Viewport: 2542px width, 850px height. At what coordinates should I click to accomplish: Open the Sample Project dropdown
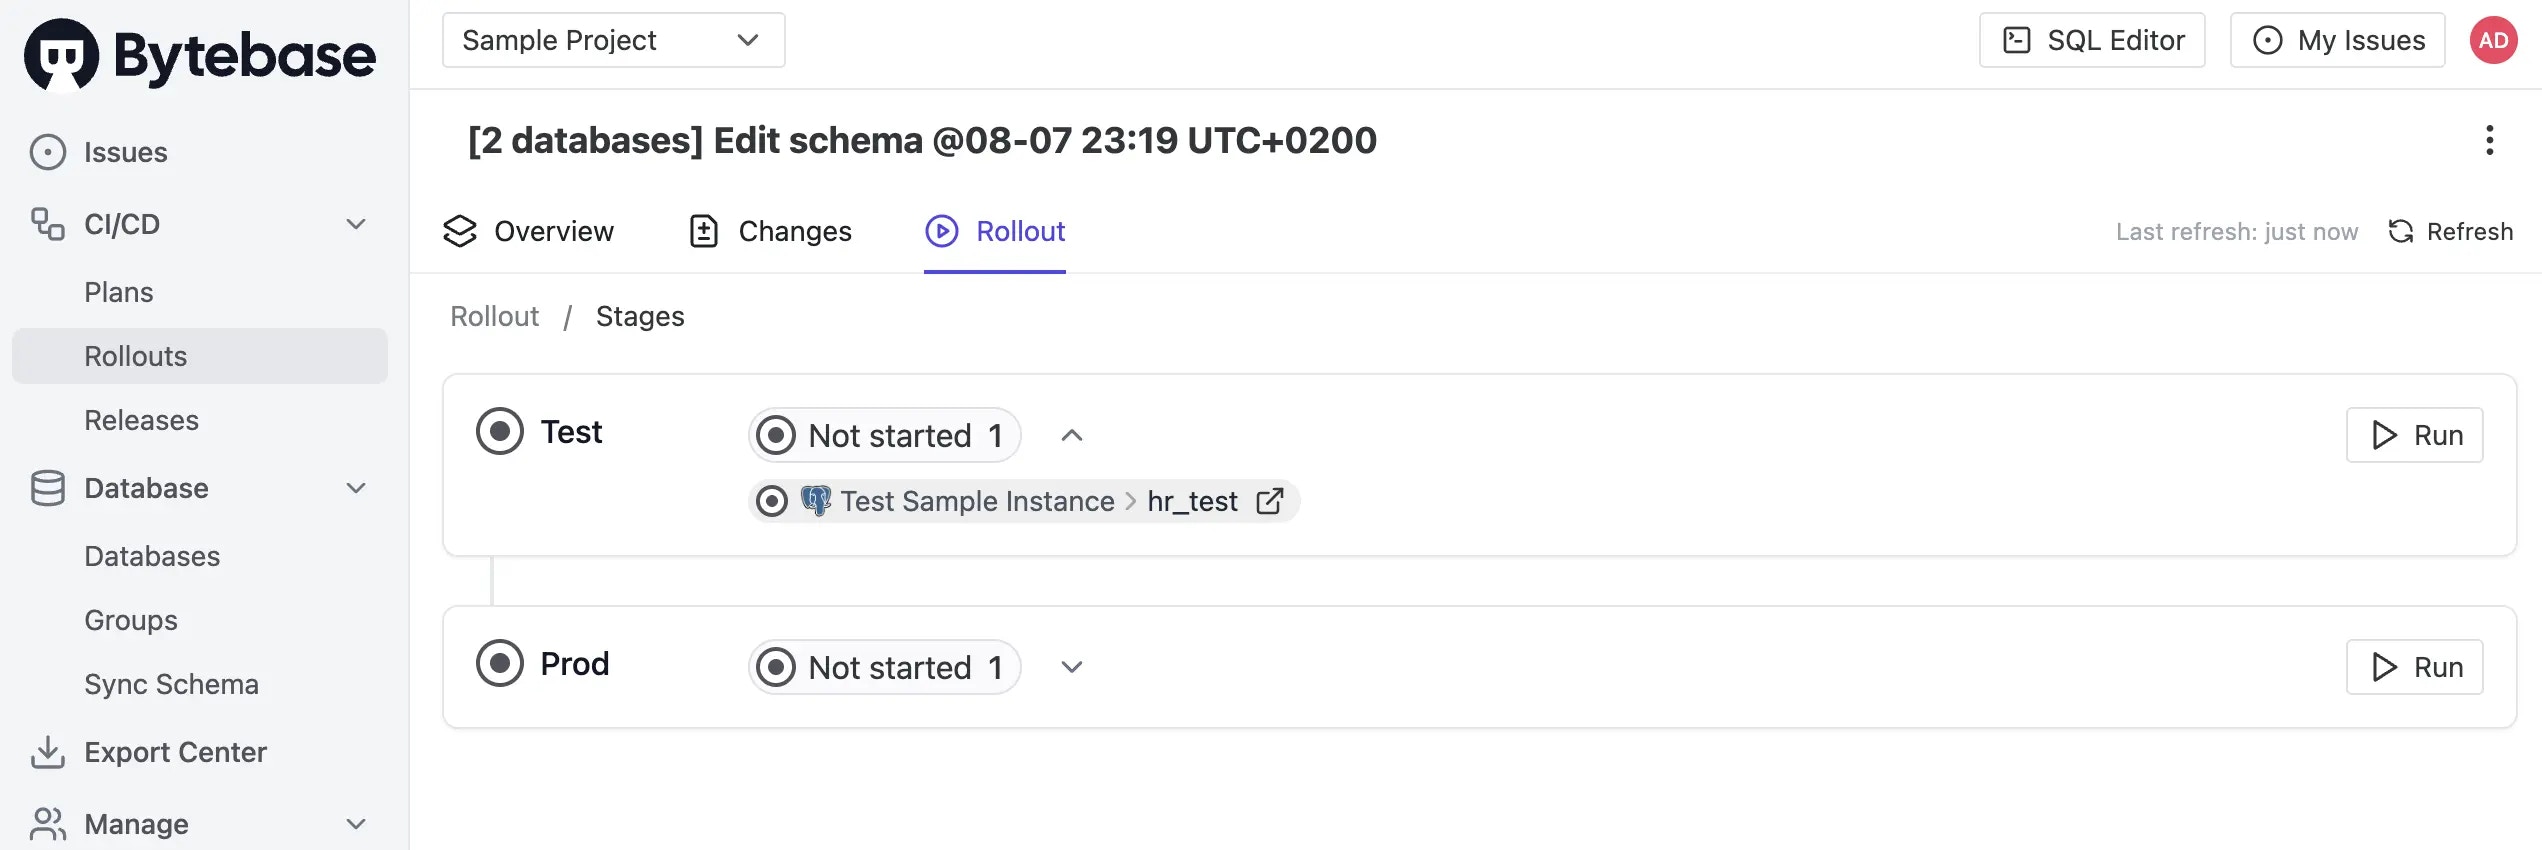613,41
